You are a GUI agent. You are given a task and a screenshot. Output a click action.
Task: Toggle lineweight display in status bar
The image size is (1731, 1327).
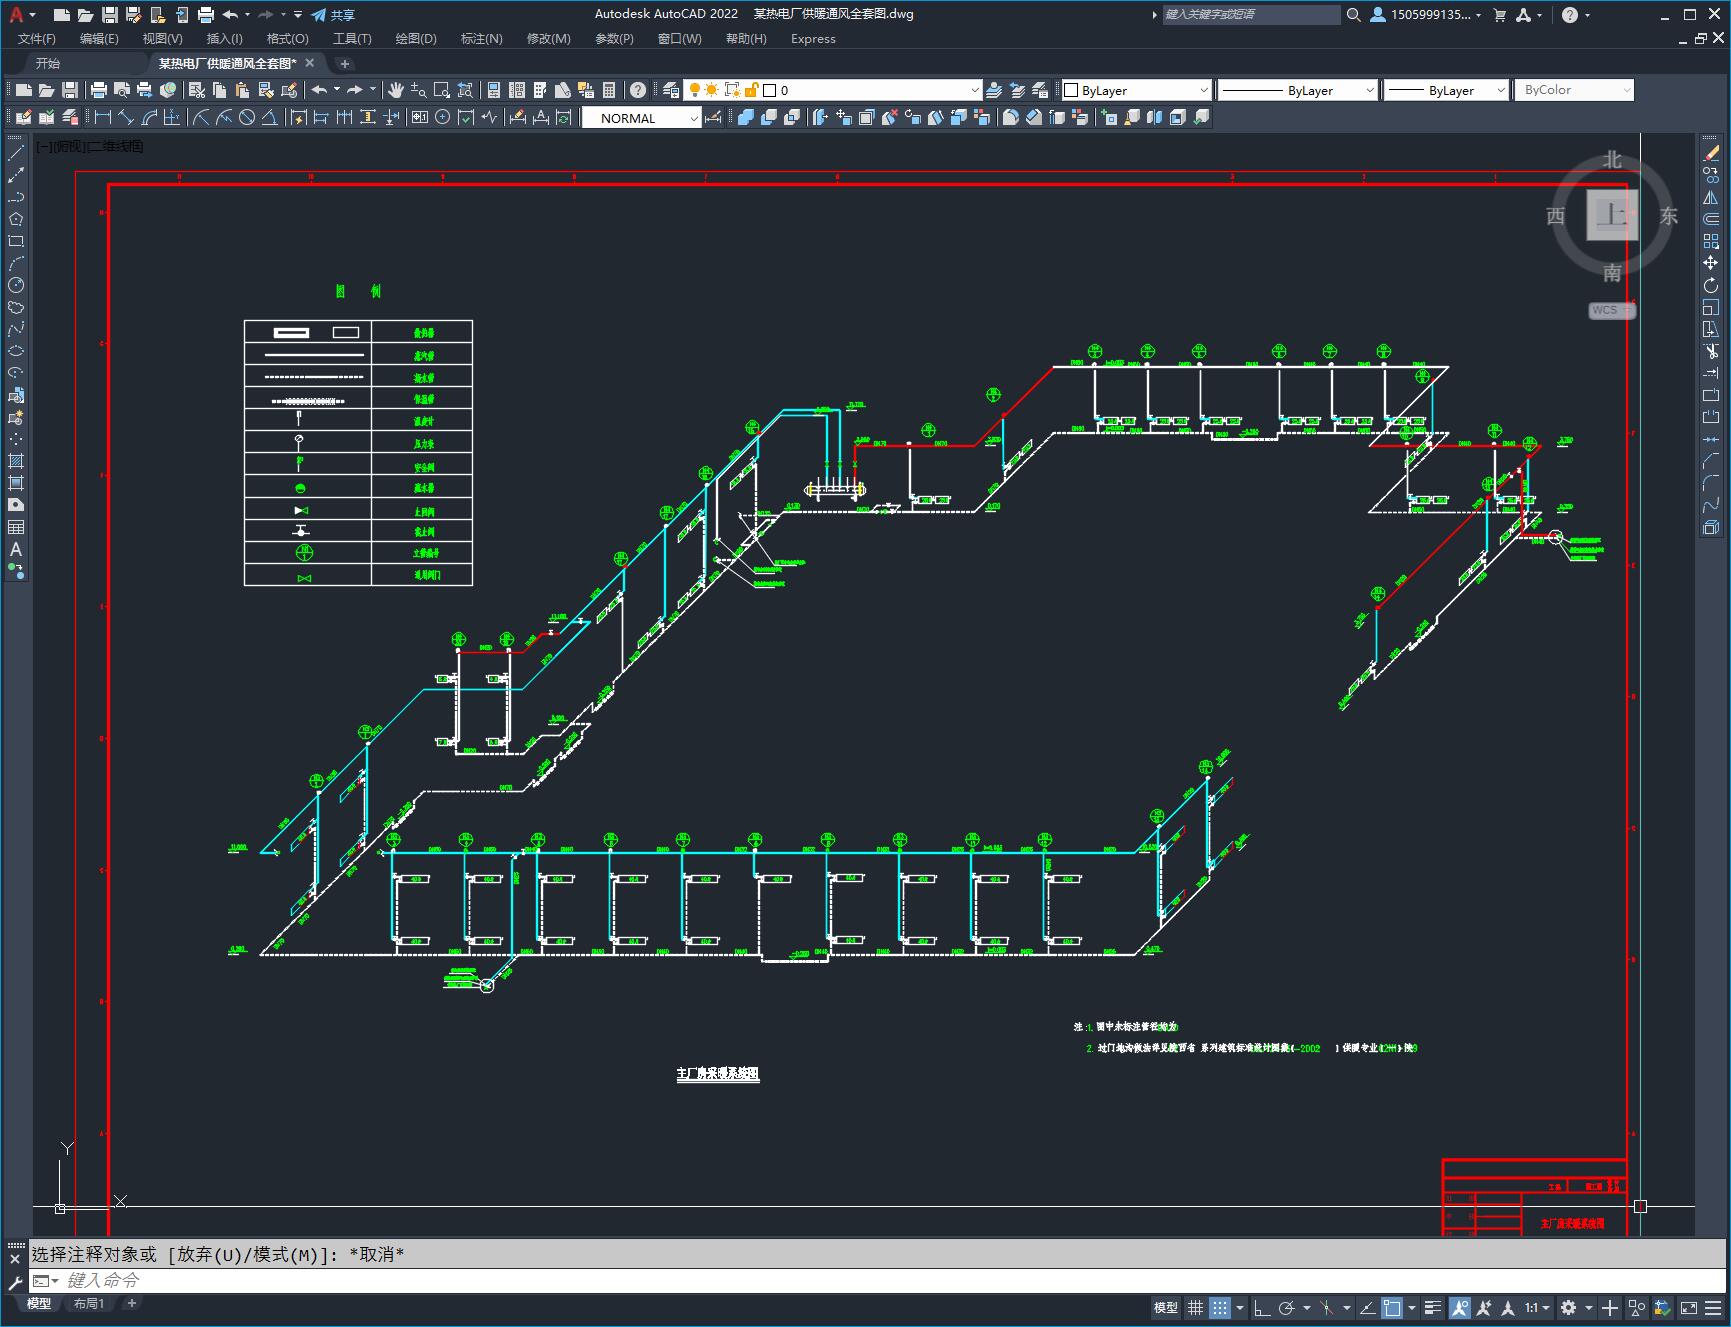pyautogui.click(x=1433, y=1307)
